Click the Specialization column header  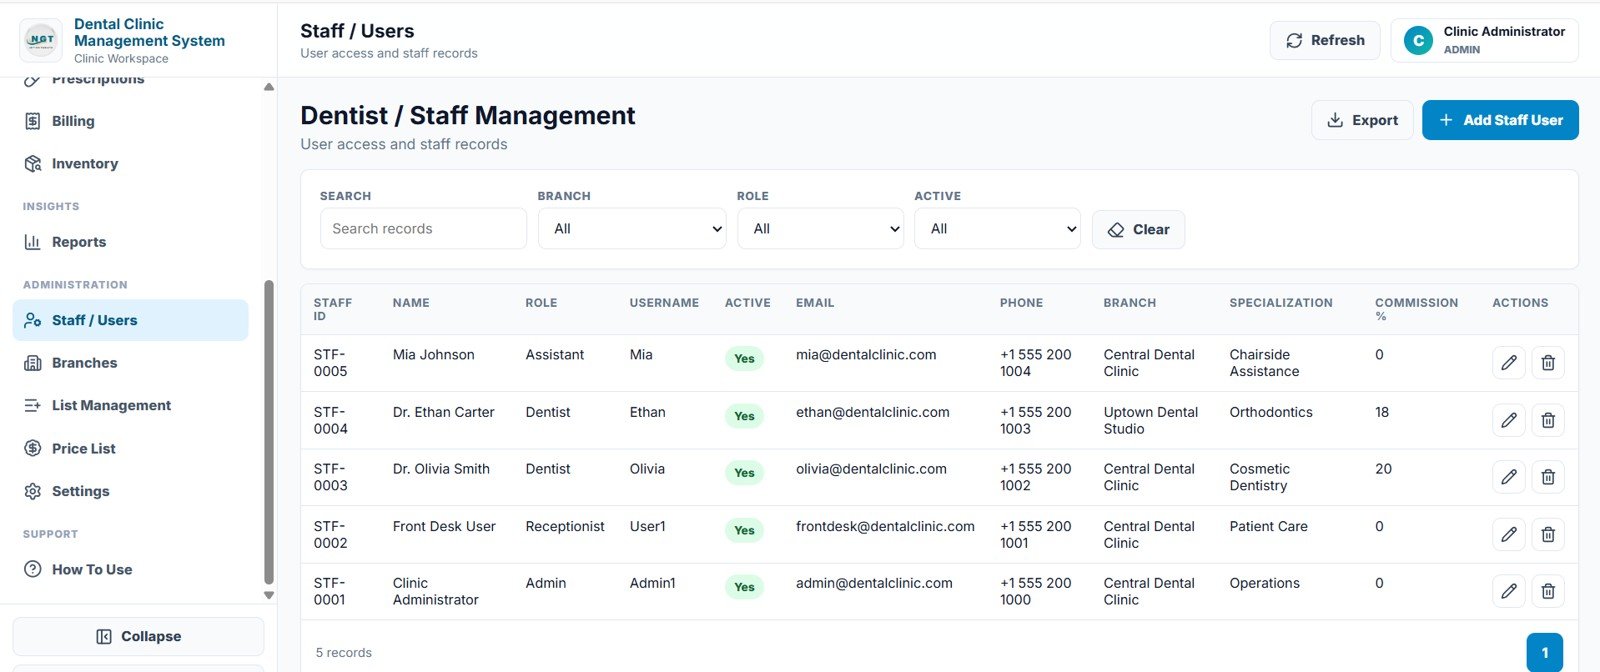(x=1281, y=303)
